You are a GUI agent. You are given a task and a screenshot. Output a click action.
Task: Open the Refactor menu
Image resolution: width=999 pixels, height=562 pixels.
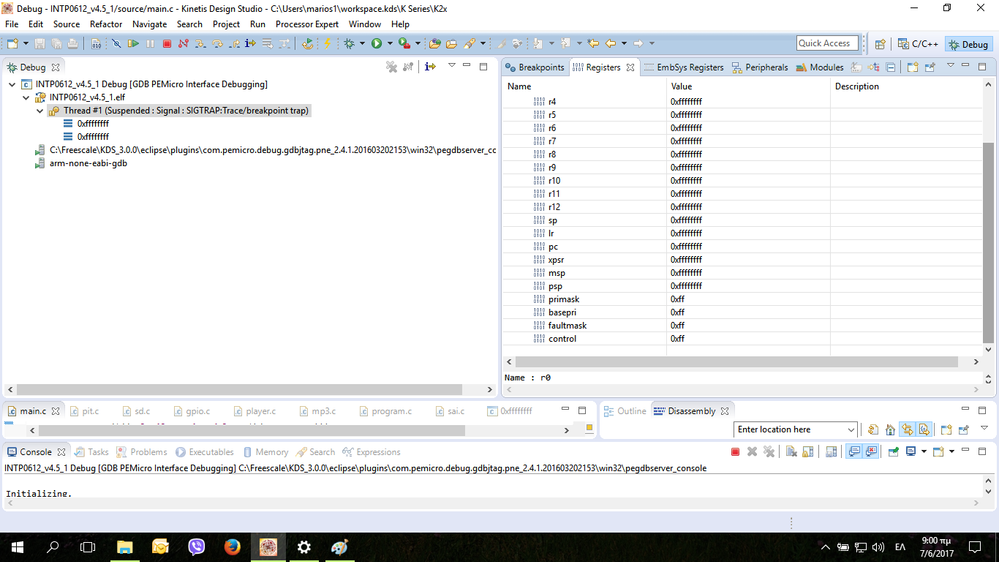click(x=106, y=24)
